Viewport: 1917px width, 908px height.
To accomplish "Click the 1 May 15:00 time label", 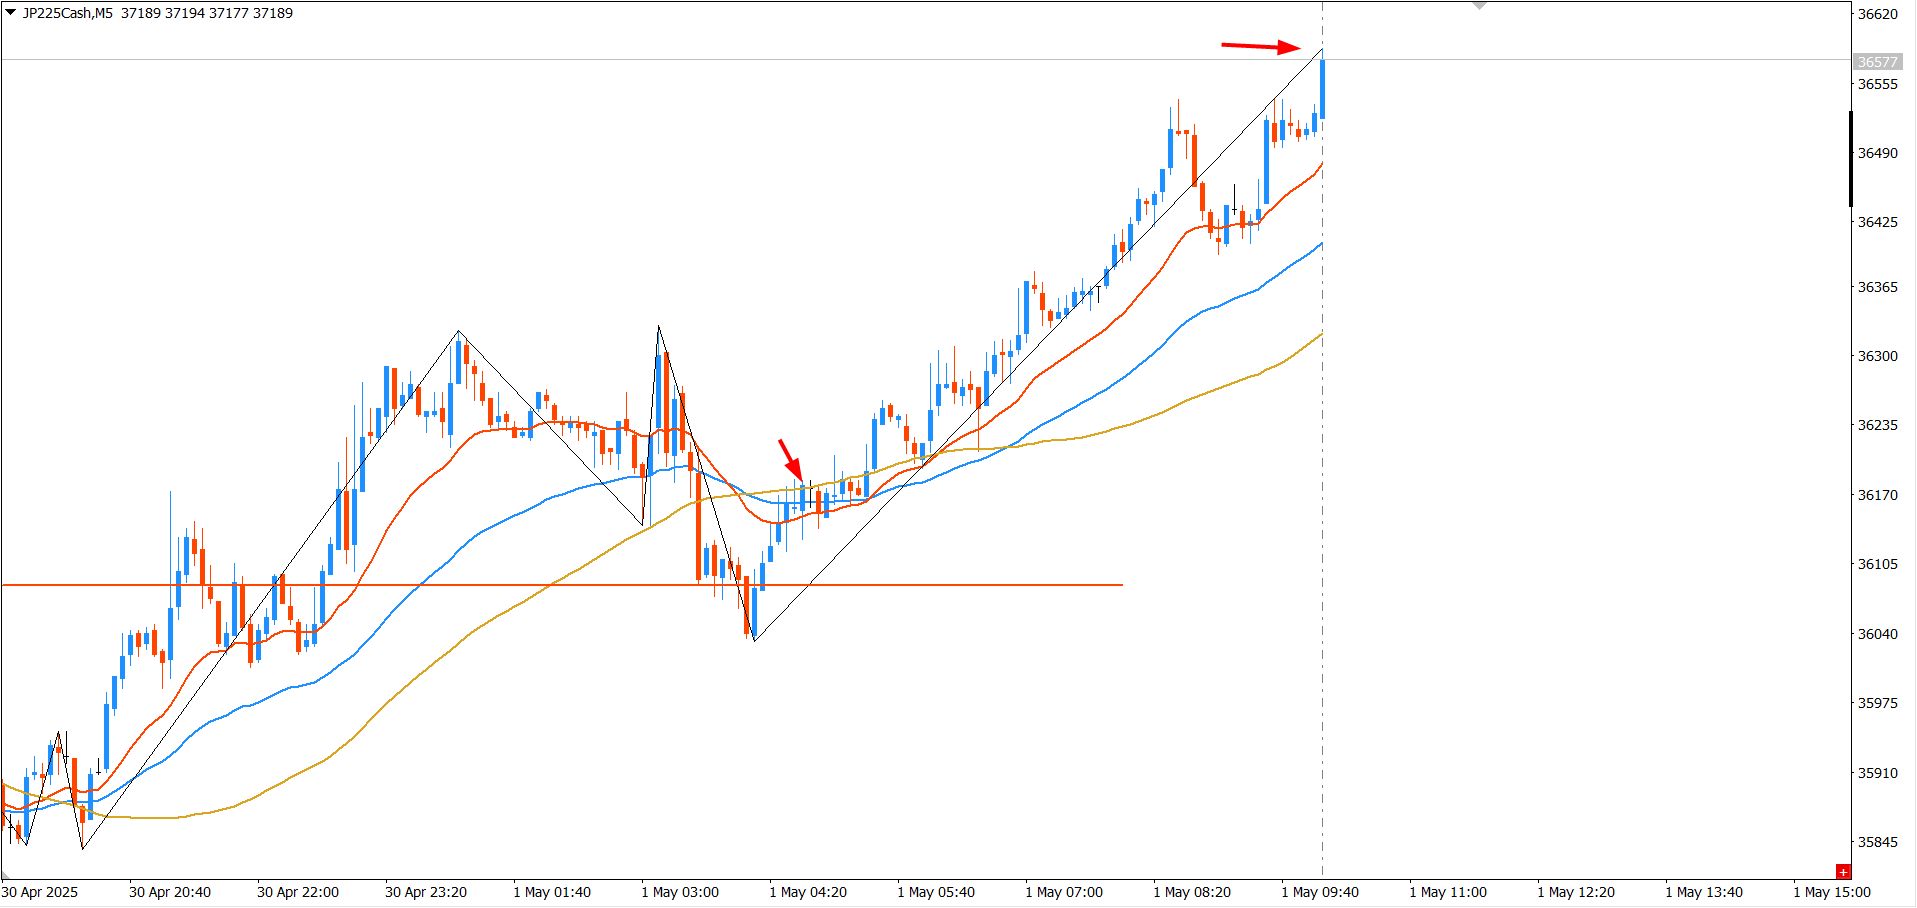I will pyautogui.click(x=1832, y=892).
